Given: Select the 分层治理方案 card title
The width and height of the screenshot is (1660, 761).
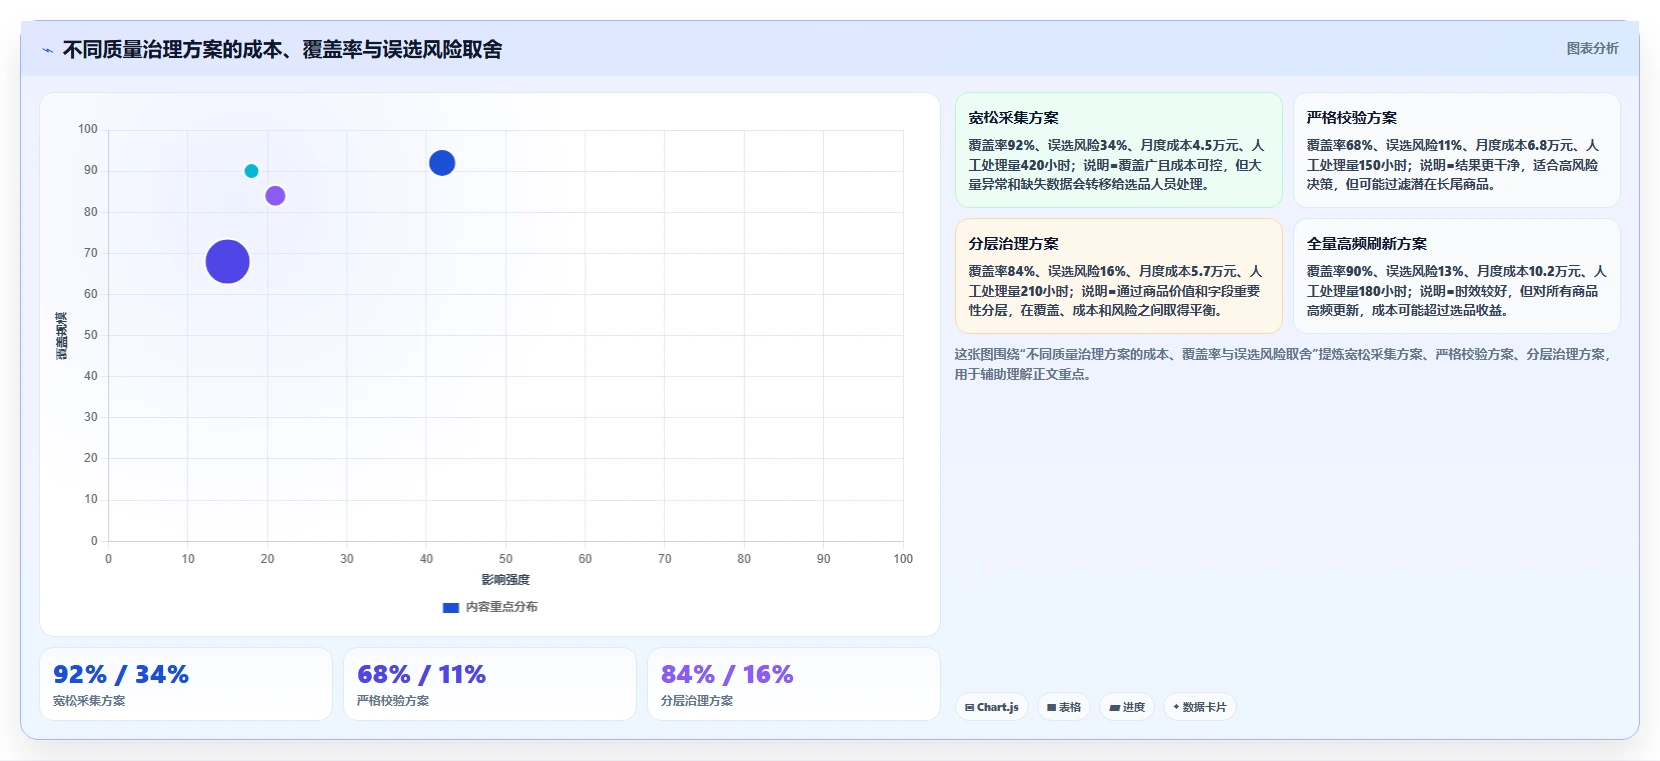Looking at the screenshot, I should (1013, 244).
